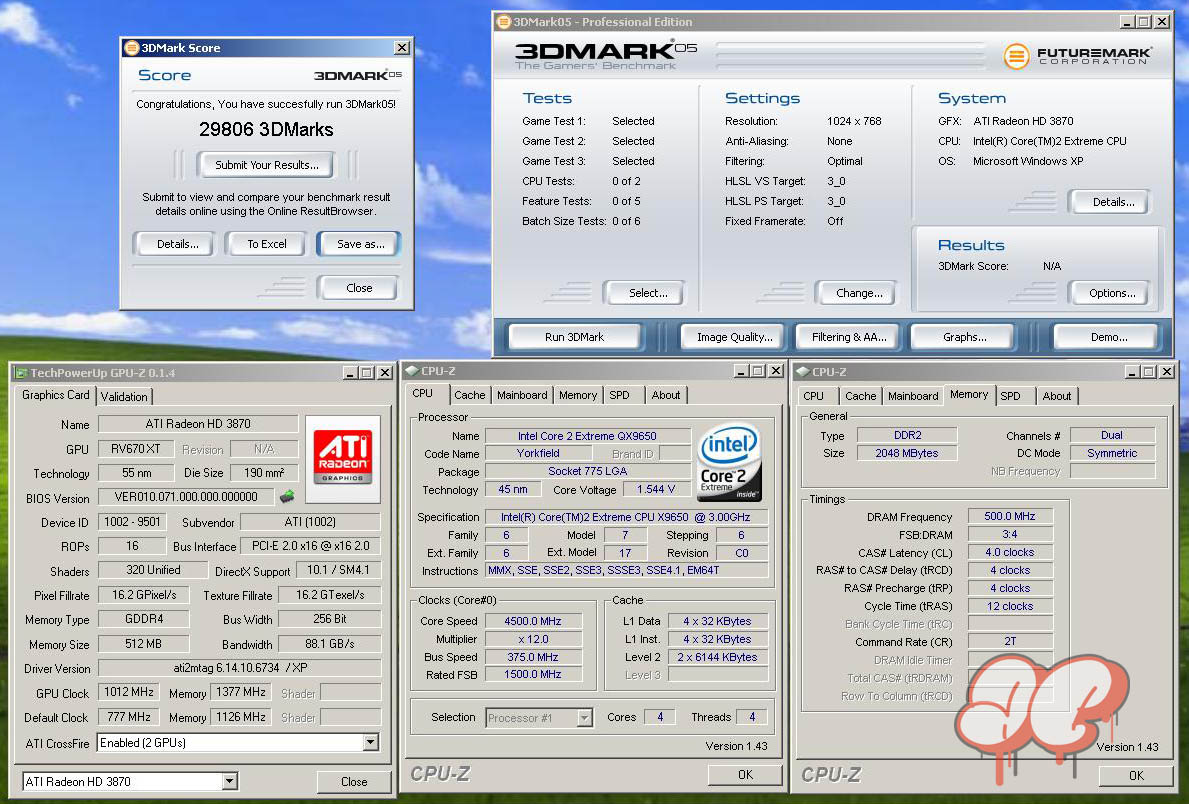Image resolution: width=1189 pixels, height=804 pixels.
Task: Click the CAS# Latency value 4.0 clocks
Action: [x=1010, y=552]
